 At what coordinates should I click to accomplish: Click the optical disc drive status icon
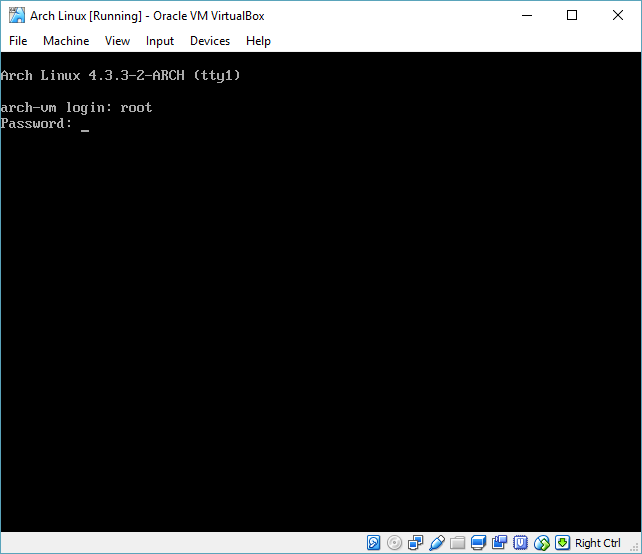[x=394, y=543]
